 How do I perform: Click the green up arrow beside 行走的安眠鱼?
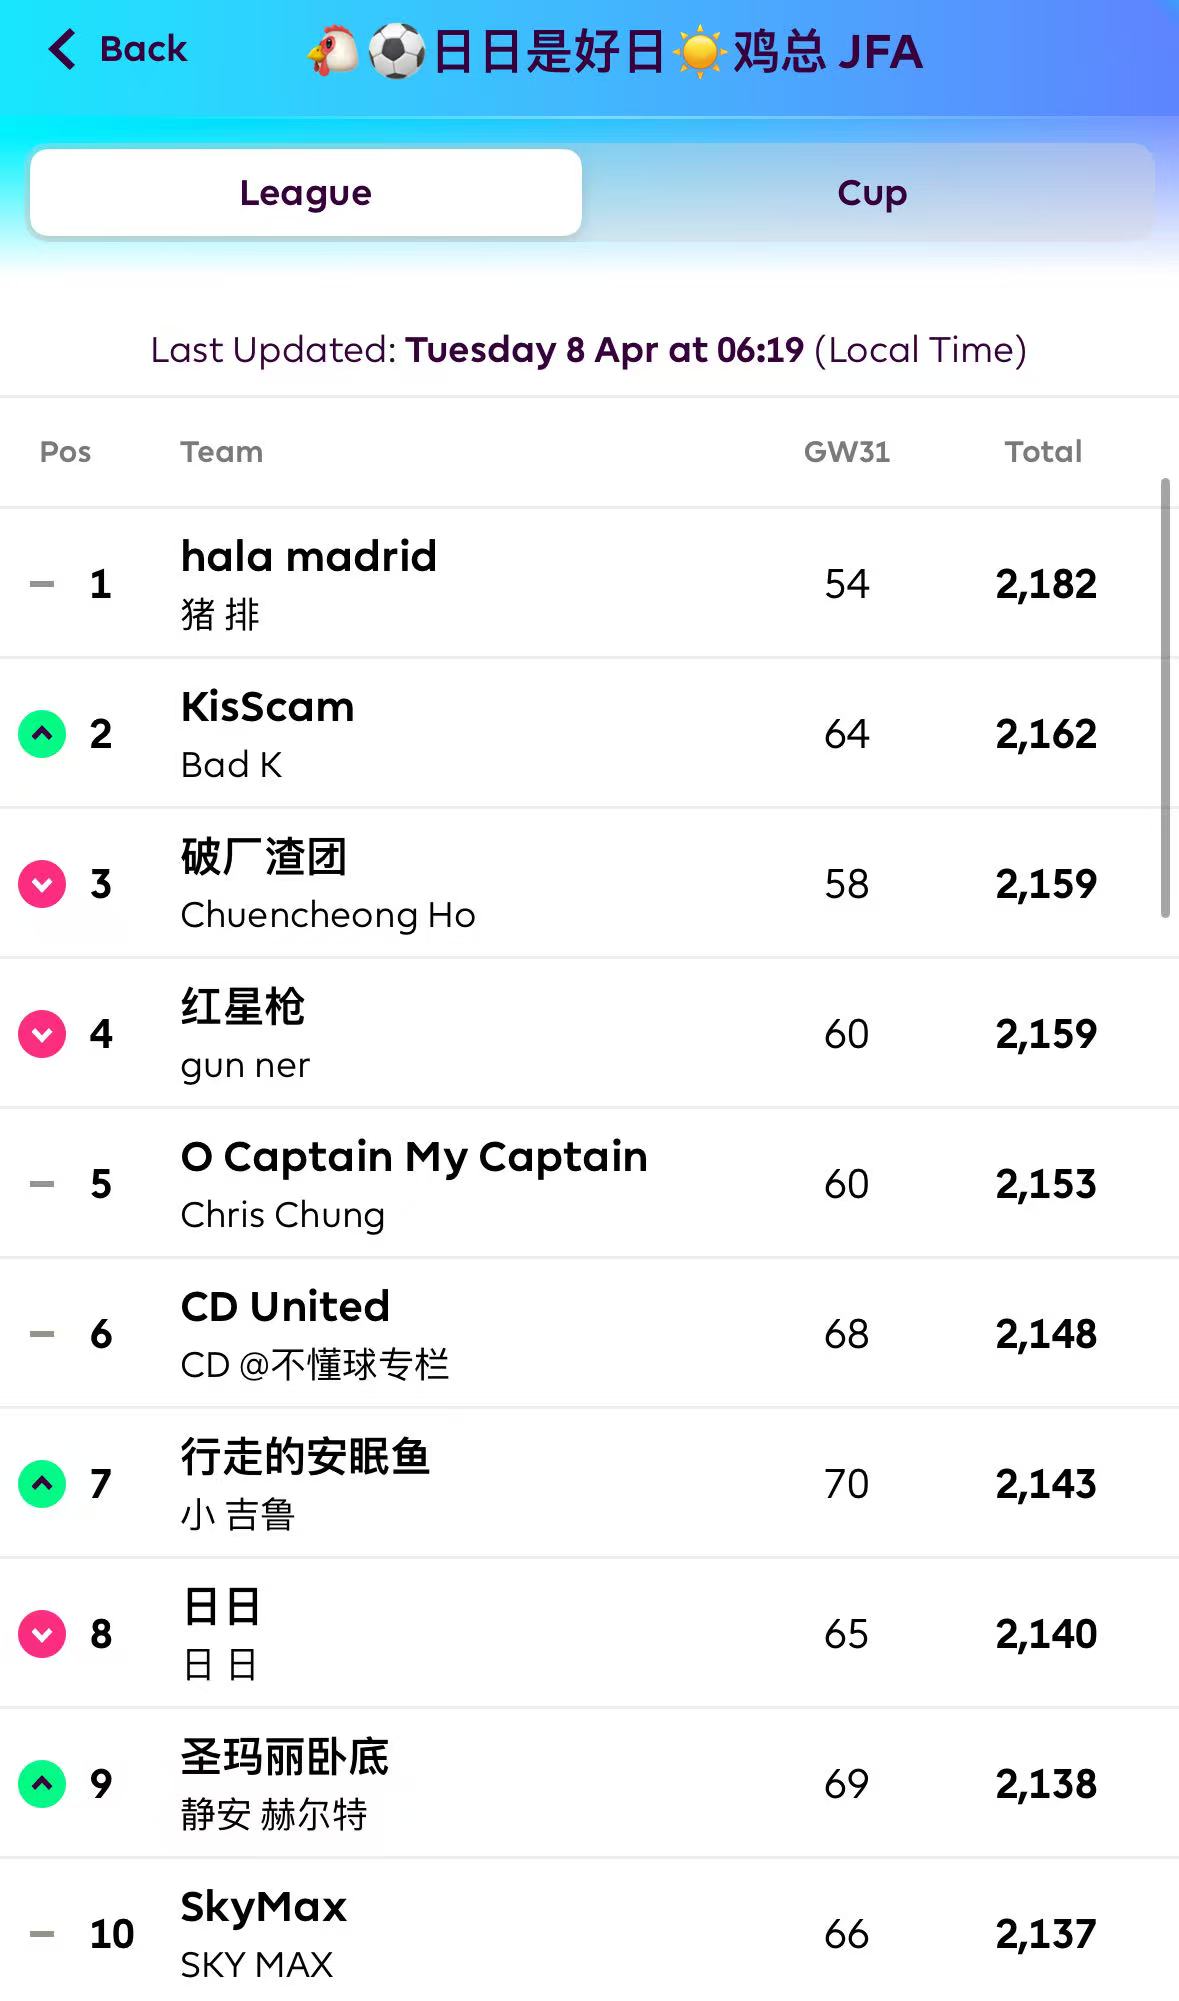coord(42,1484)
